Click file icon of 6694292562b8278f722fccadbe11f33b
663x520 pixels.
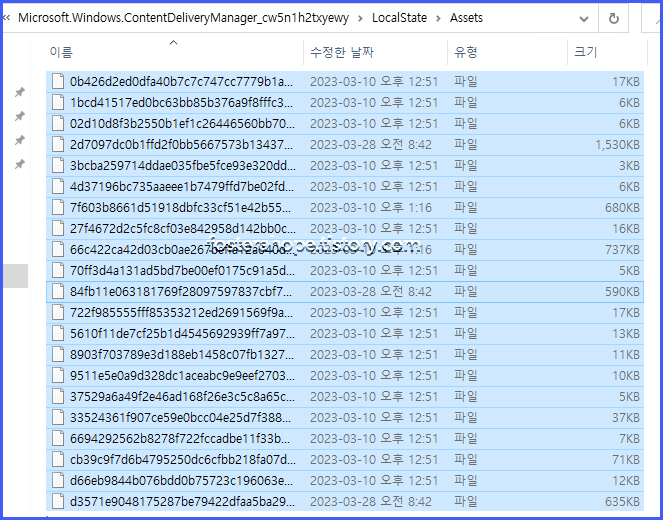(x=58, y=439)
